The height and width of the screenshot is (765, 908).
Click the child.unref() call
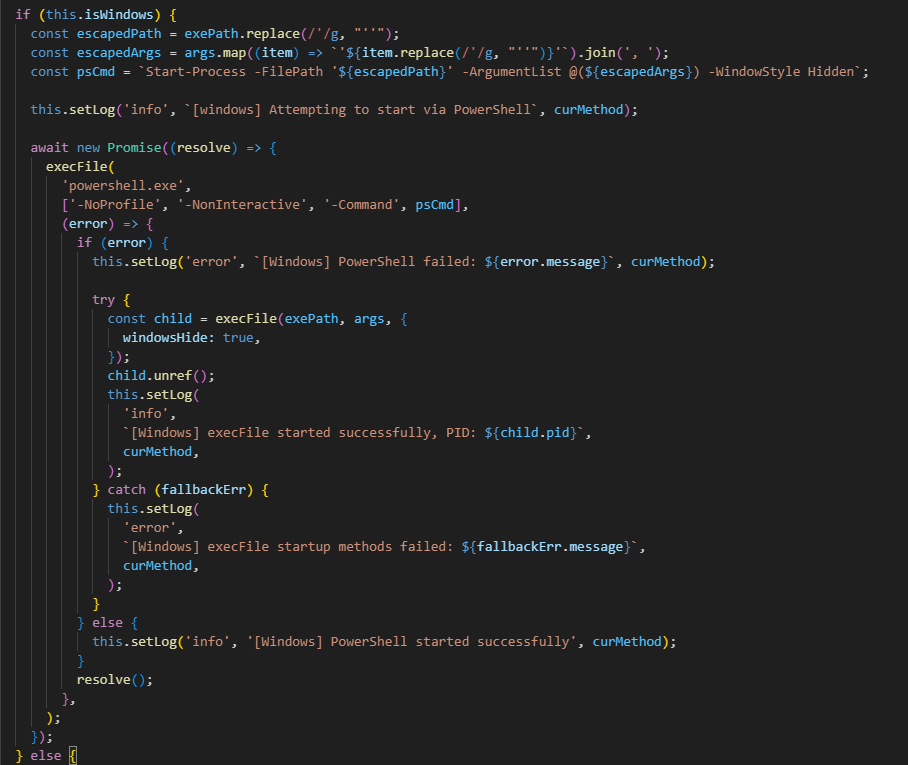[x=161, y=375]
